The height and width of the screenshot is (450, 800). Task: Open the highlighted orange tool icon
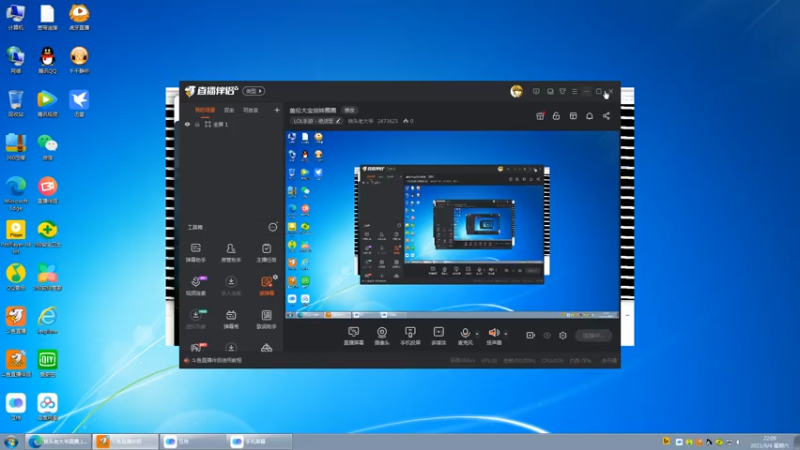(266, 286)
